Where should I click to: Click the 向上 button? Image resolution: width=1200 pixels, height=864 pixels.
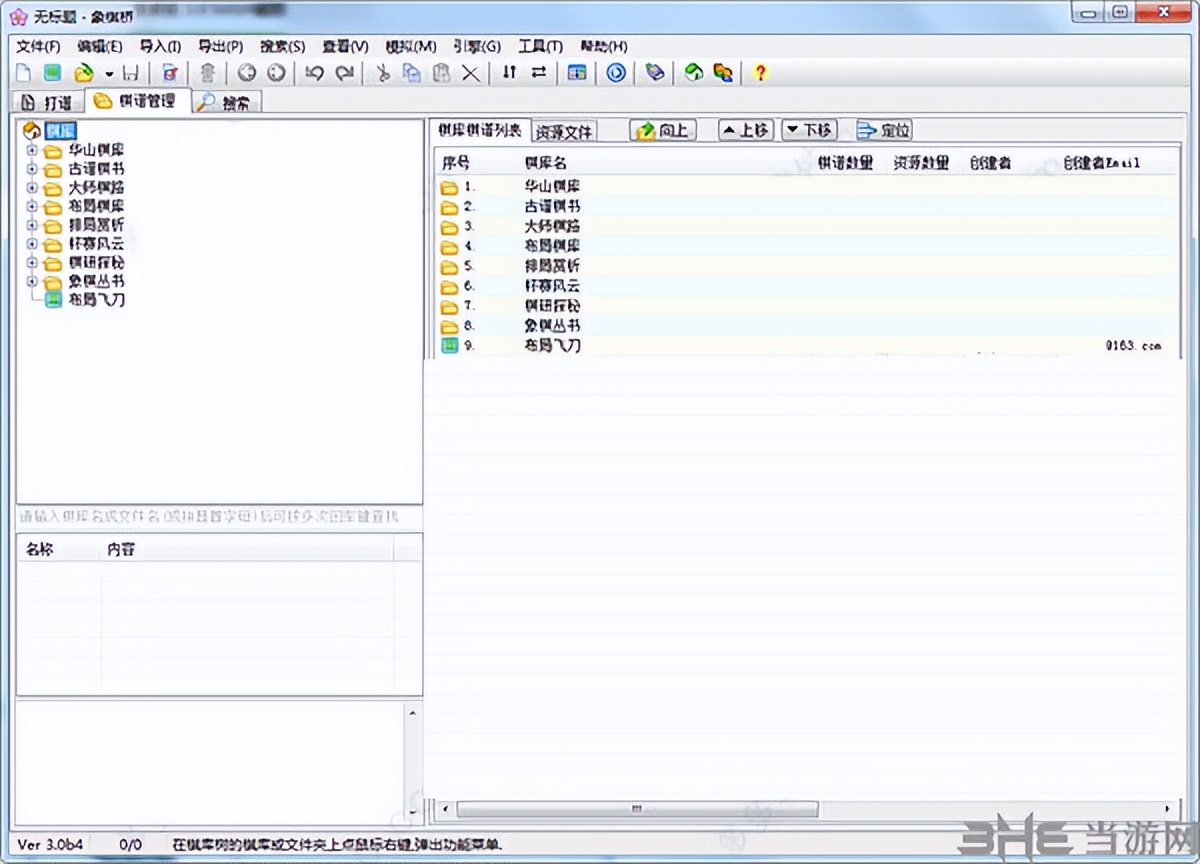[x=663, y=130]
